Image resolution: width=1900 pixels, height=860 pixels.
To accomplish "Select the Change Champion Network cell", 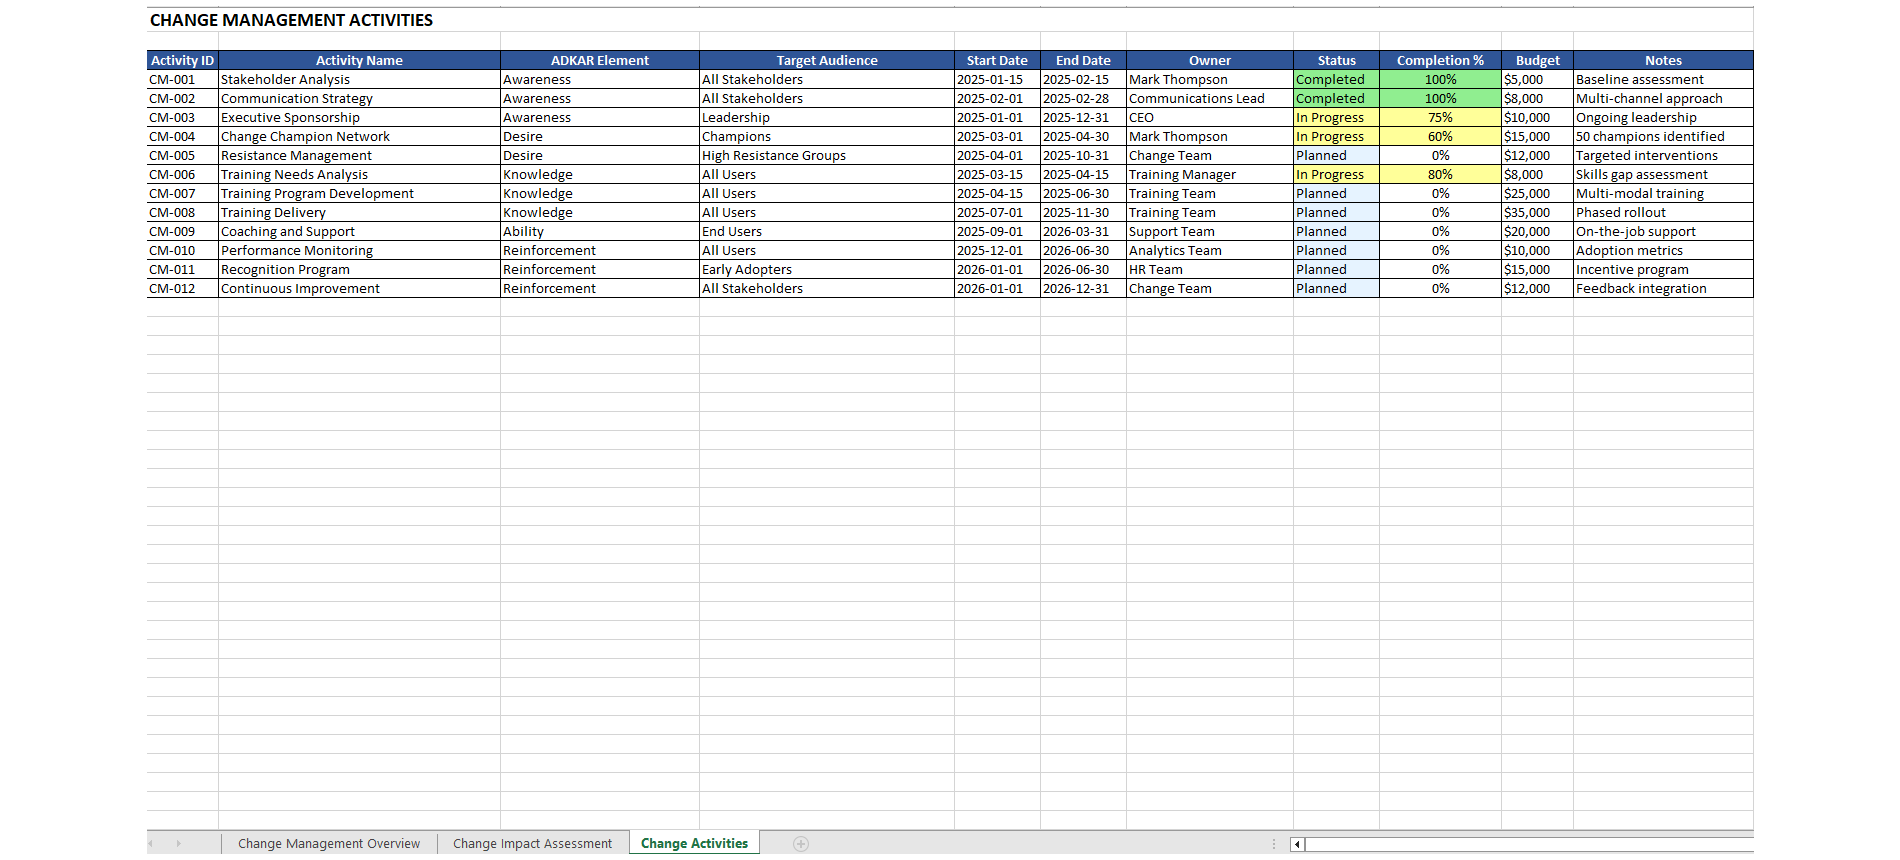I will click(x=359, y=137).
